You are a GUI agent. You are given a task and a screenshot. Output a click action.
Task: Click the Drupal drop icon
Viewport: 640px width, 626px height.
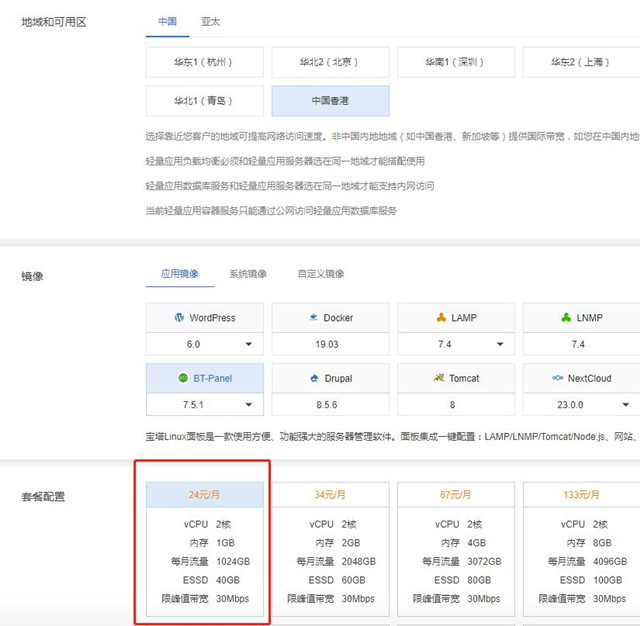tap(314, 378)
